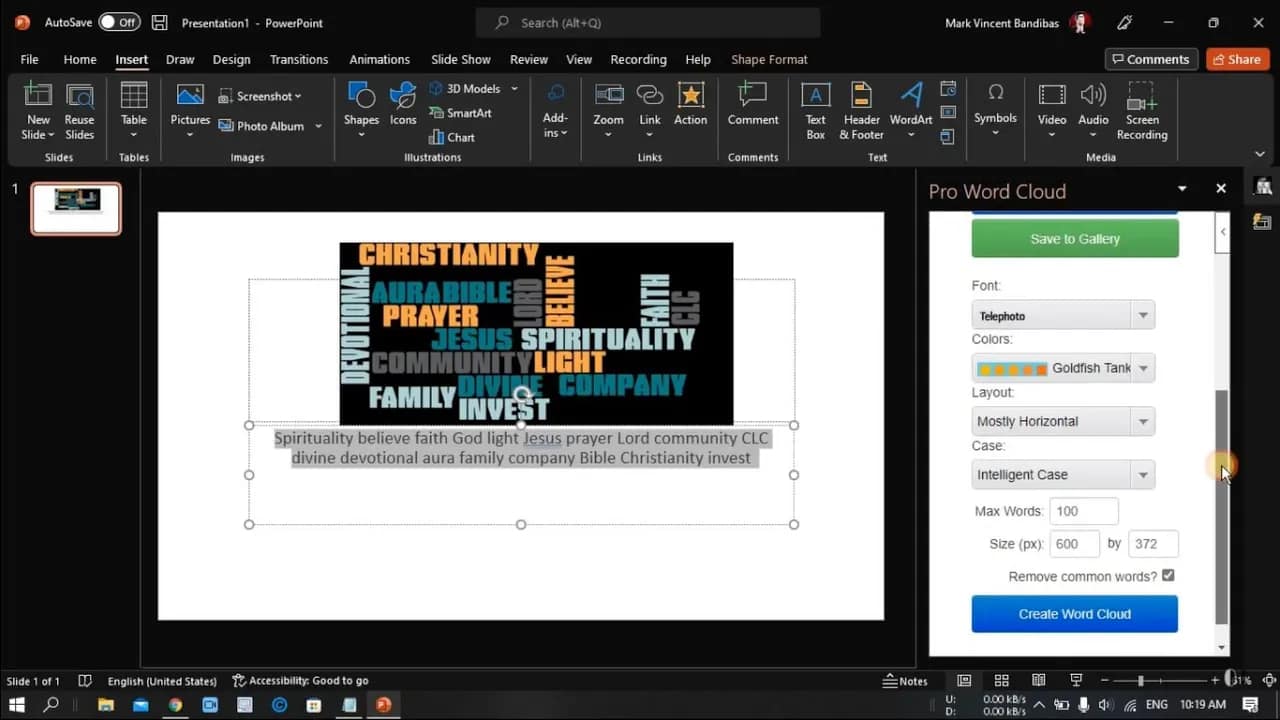Switch to Slide Sorter view
This screenshot has height=720, width=1280.
tap(1001, 680)
